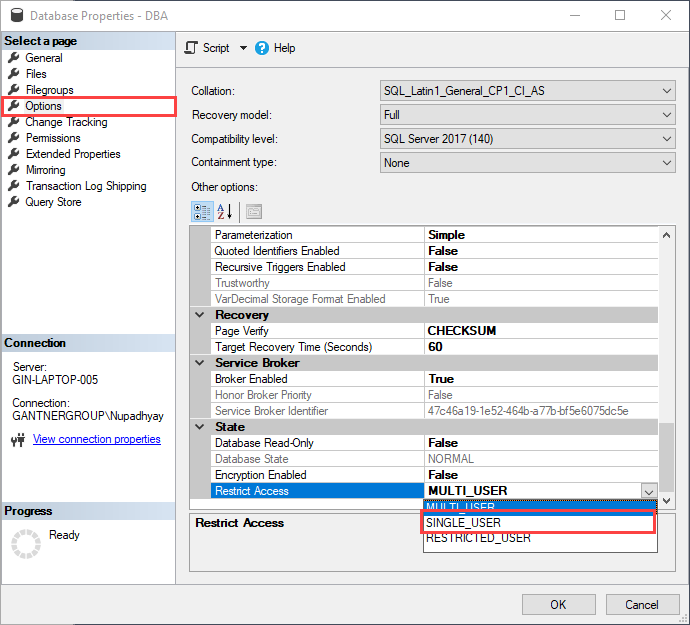Open the Collation dropdown
The height and width of the screenshot is (625, 690).
[x=528, y=91]
